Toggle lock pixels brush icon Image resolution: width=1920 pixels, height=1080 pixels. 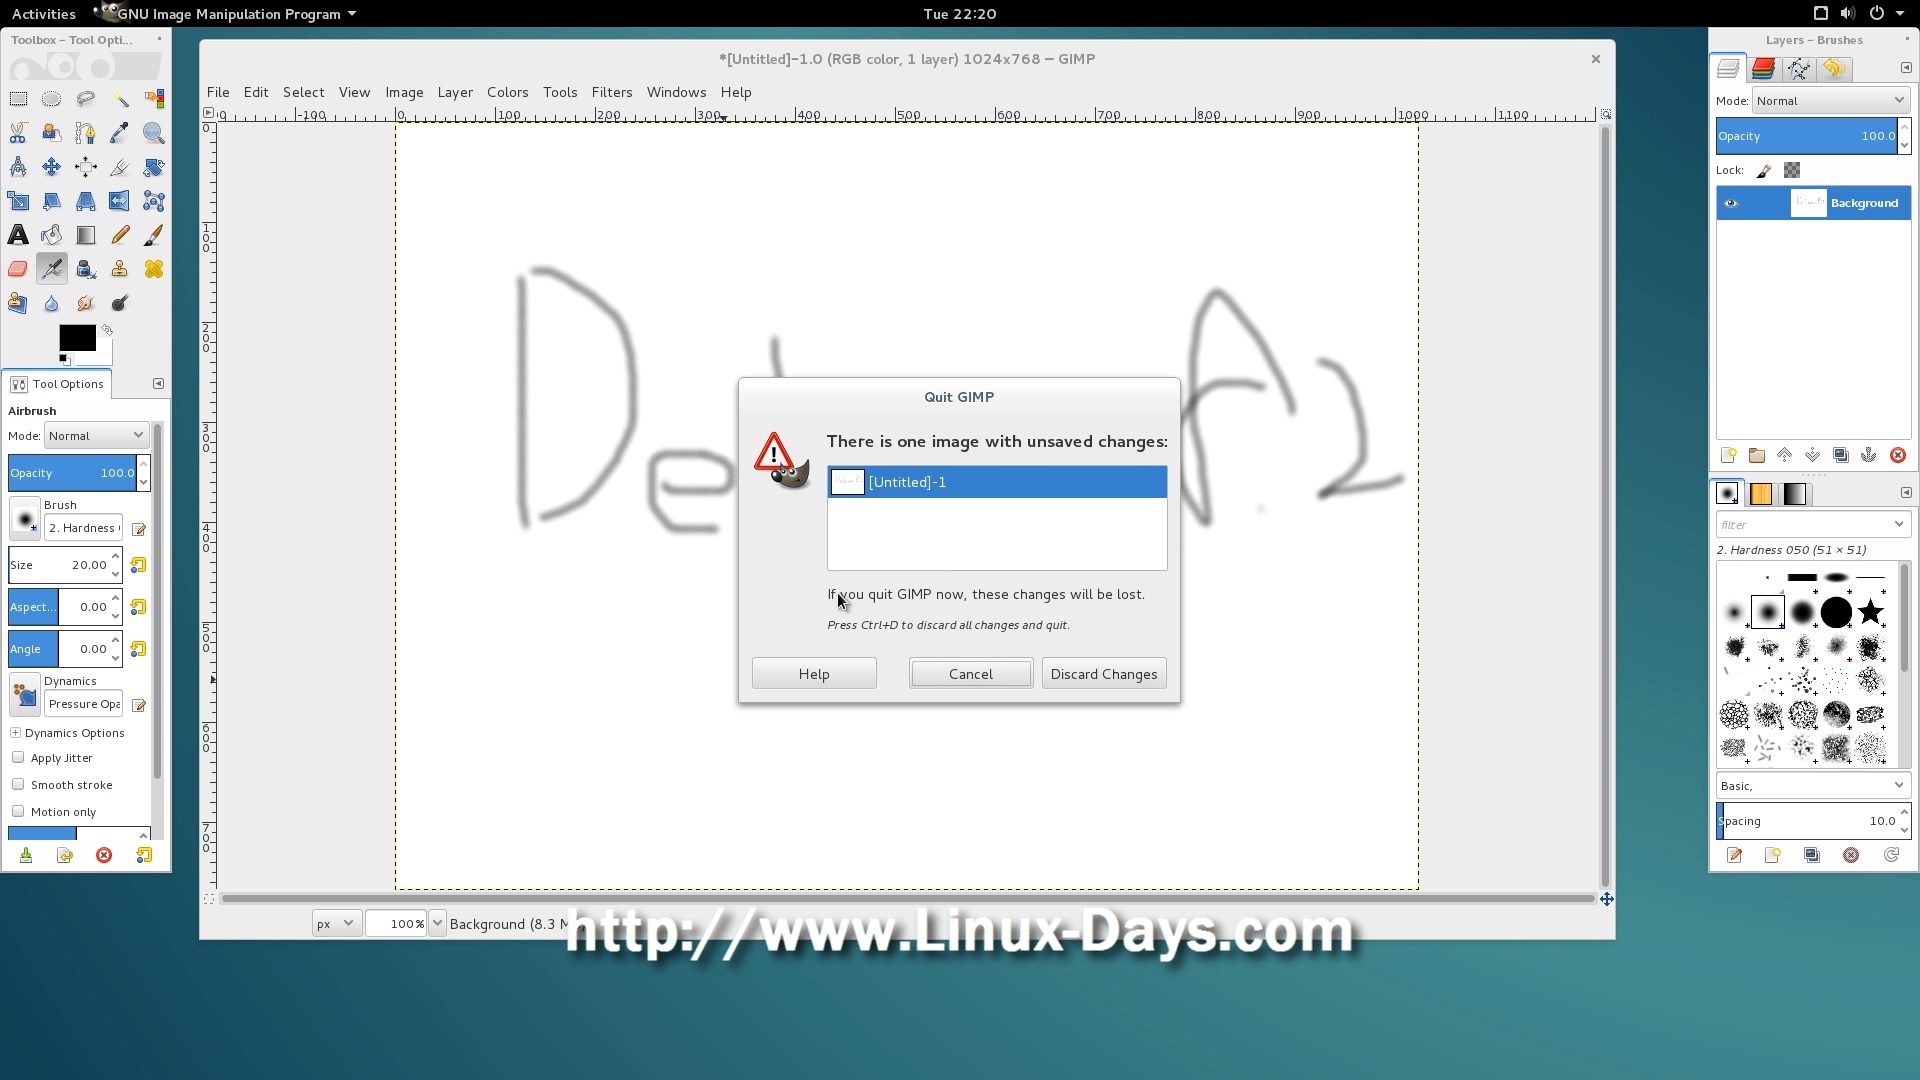point(1763,171)
